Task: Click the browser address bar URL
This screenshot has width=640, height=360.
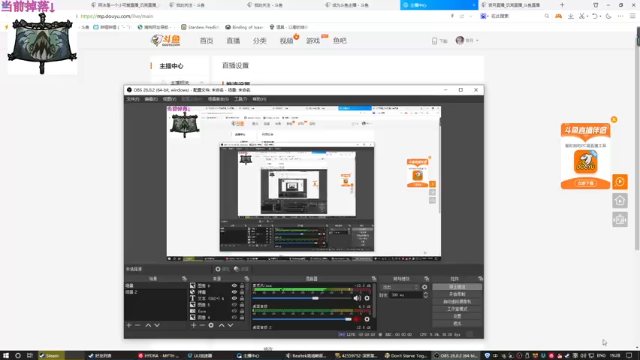Action: [117, 16]
